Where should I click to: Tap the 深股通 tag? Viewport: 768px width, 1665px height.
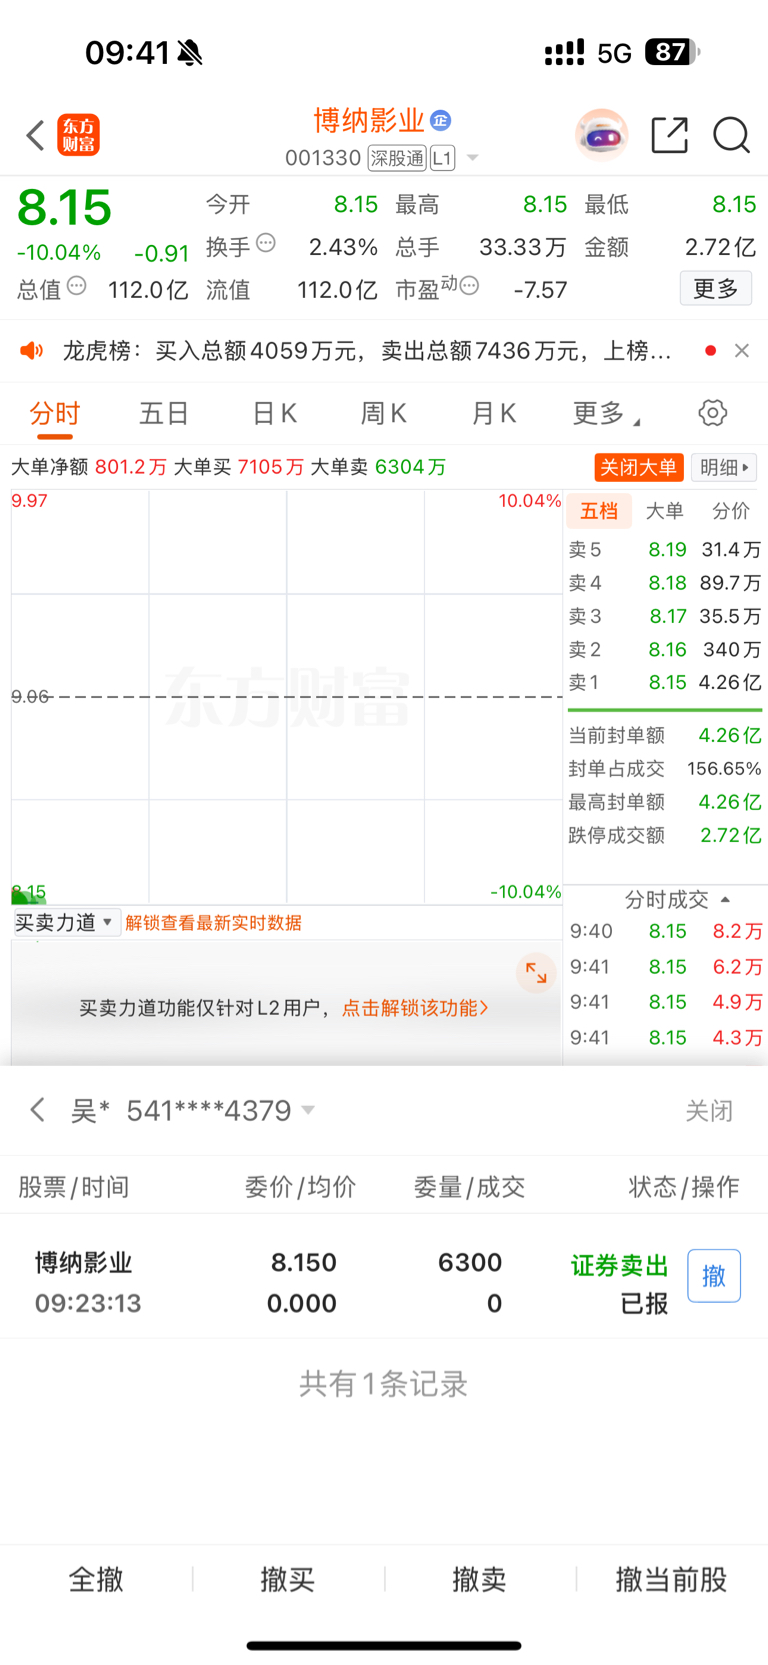(x=397, y=158)
